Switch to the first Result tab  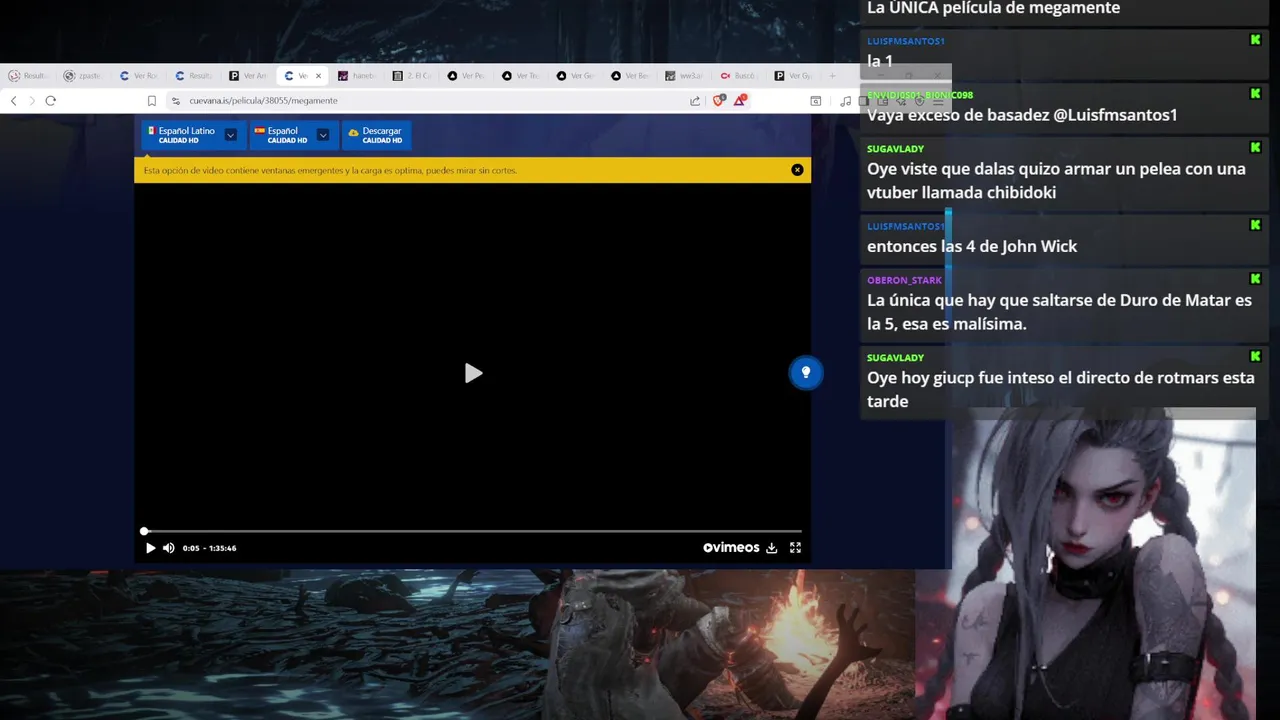point(29,76)
